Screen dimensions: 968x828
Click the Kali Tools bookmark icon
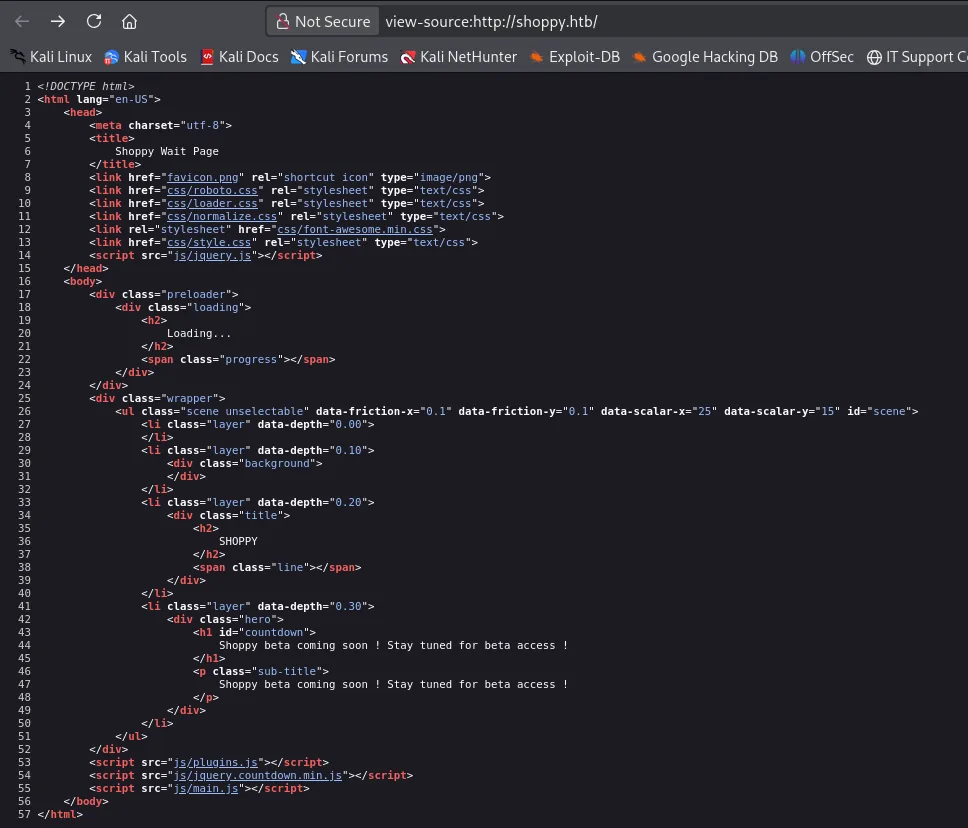coord(112,57)
